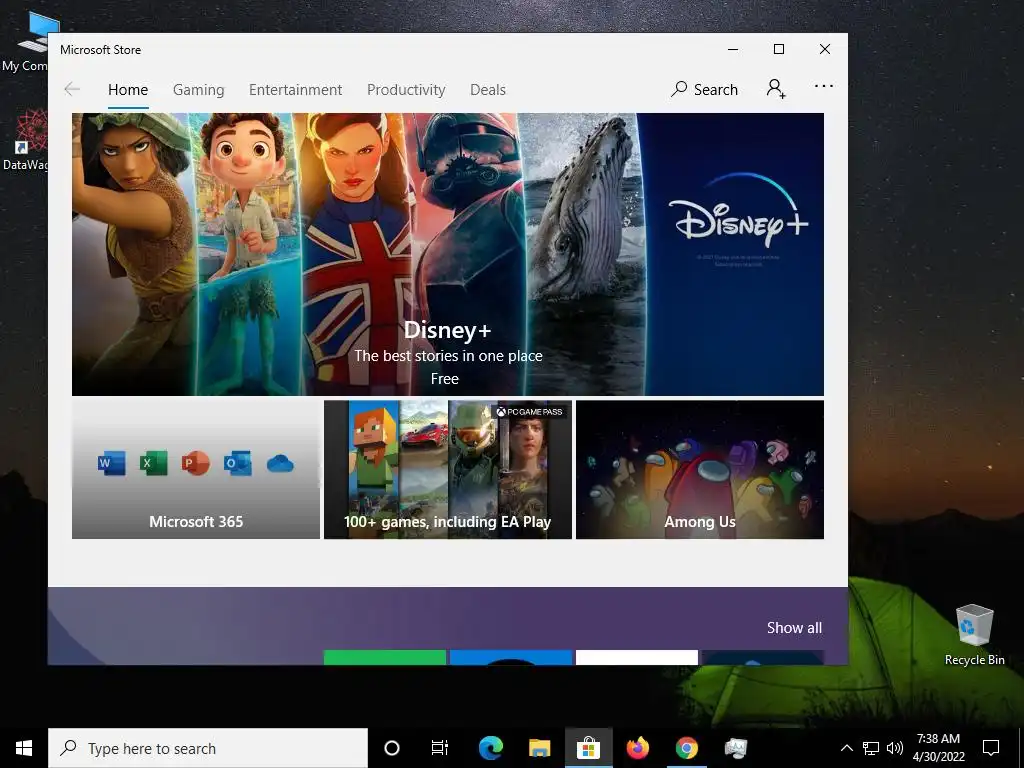Select the Recycle Bin desktop icon
Viewport: 1024px width, 768px height.
(974, 635)
